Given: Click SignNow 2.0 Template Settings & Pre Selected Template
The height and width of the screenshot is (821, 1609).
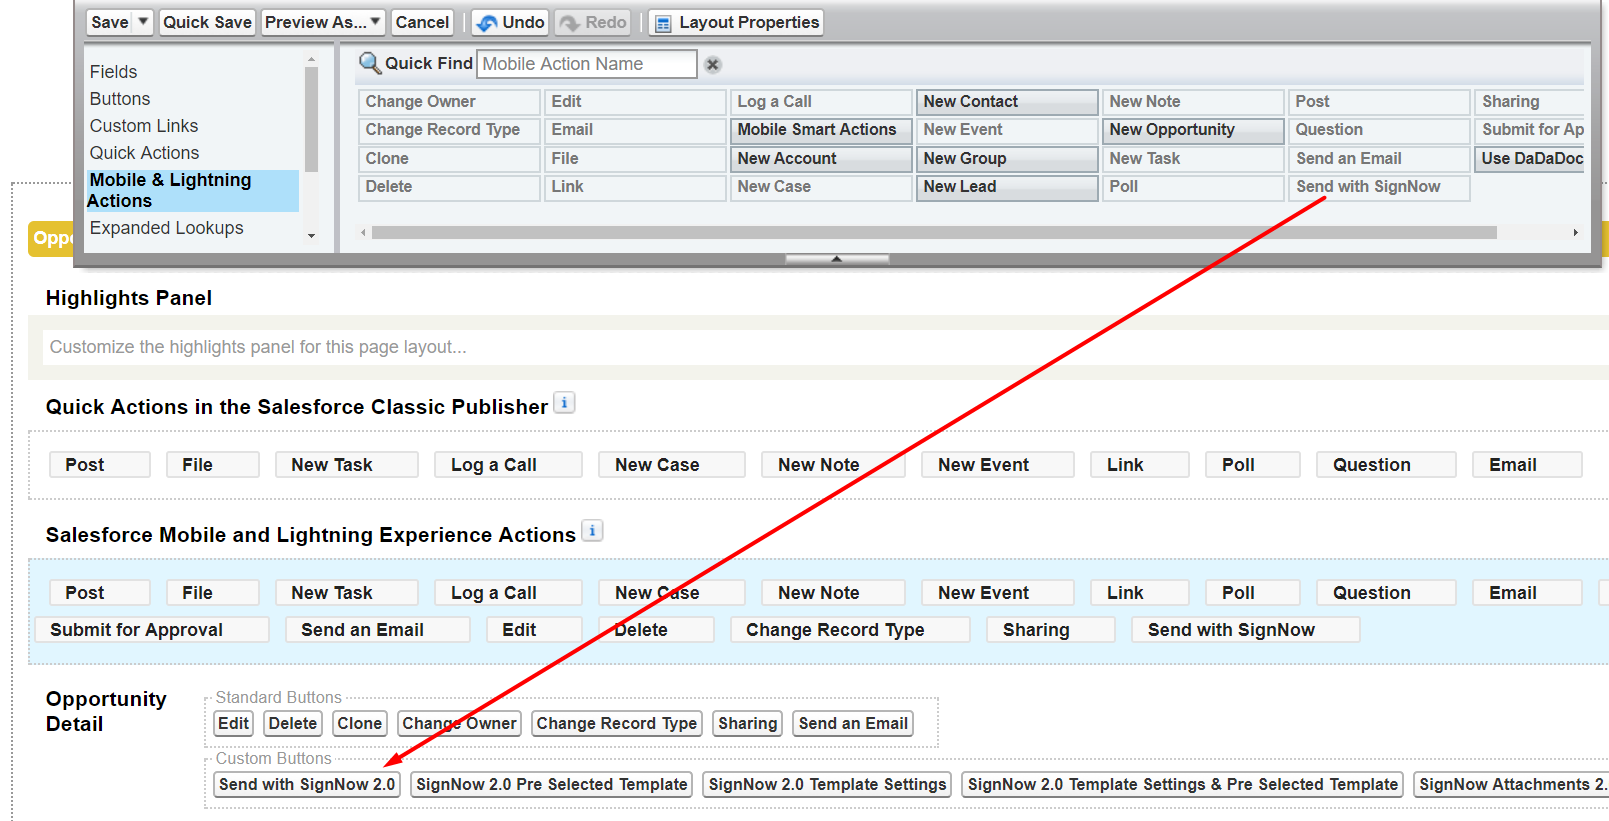Looking at the screenshot, I should 1183,785.
